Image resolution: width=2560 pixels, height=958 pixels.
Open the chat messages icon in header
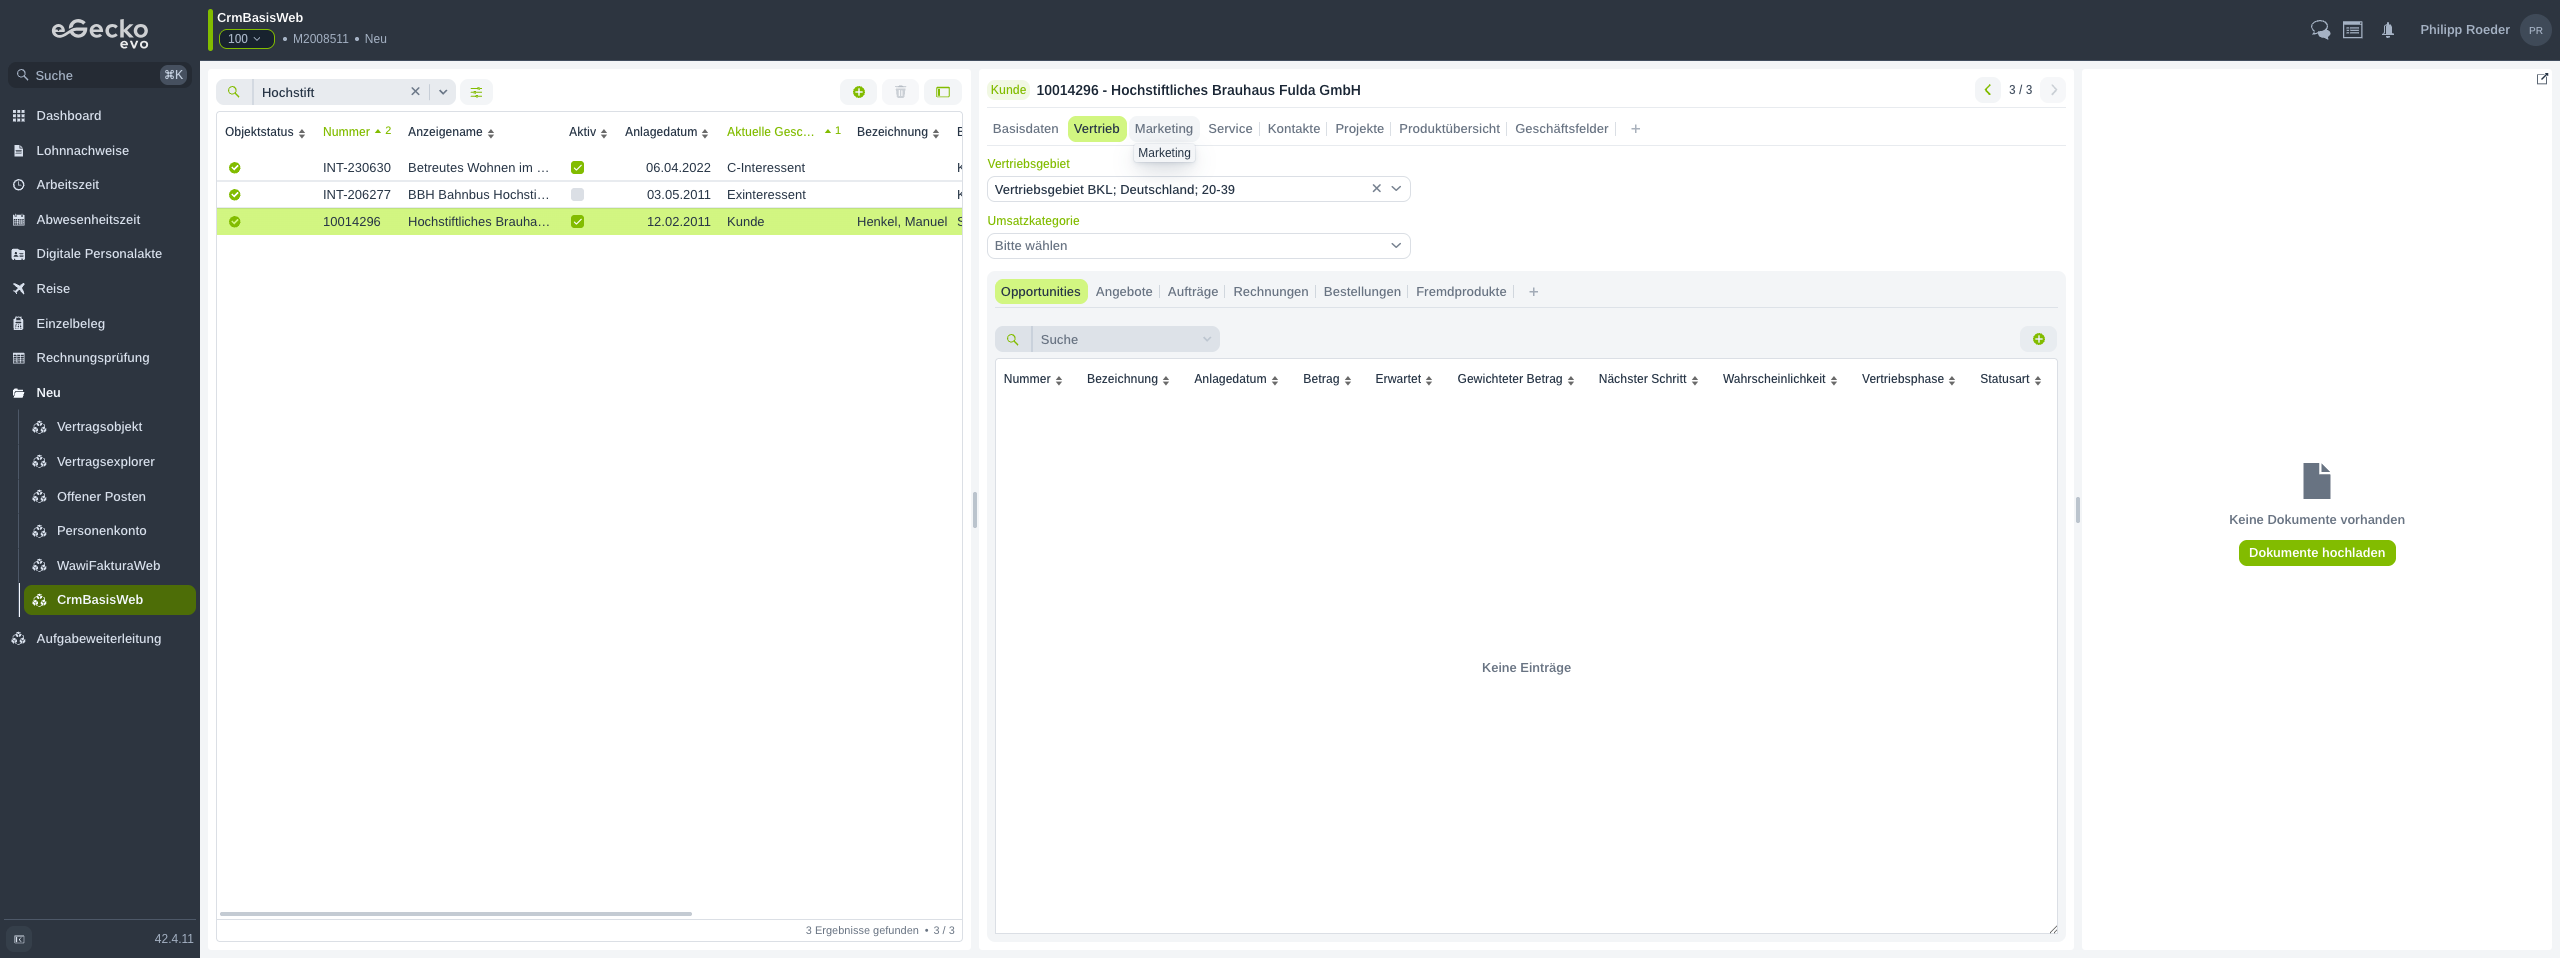coord(2320,30)
